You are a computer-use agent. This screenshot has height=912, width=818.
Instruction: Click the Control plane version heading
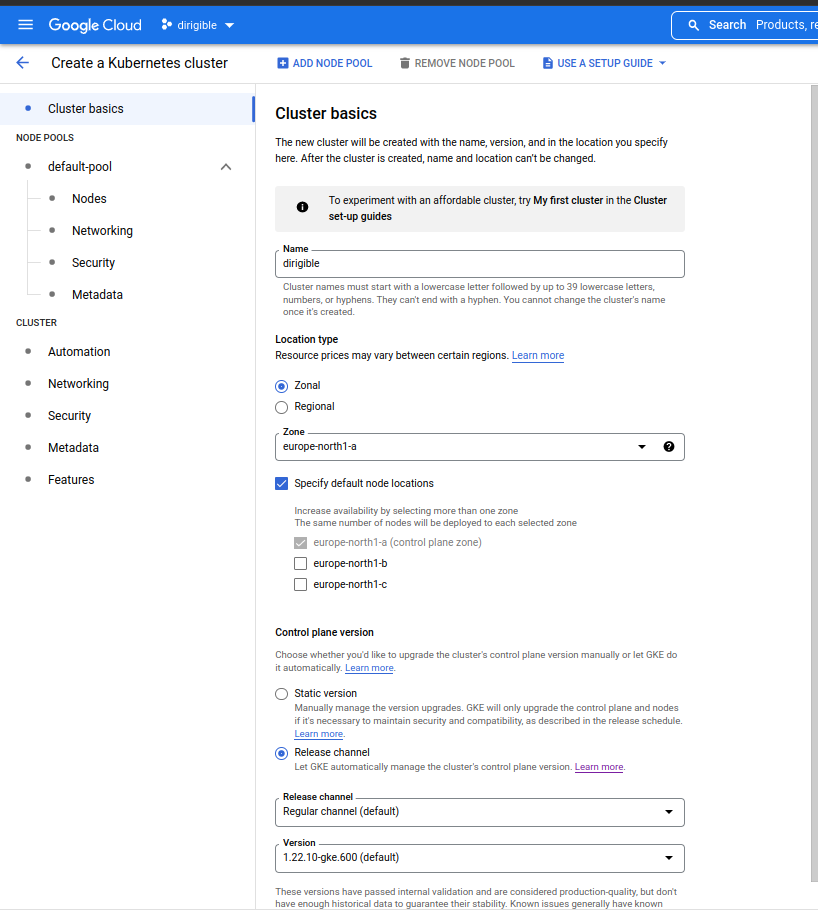tap(325, 633)
